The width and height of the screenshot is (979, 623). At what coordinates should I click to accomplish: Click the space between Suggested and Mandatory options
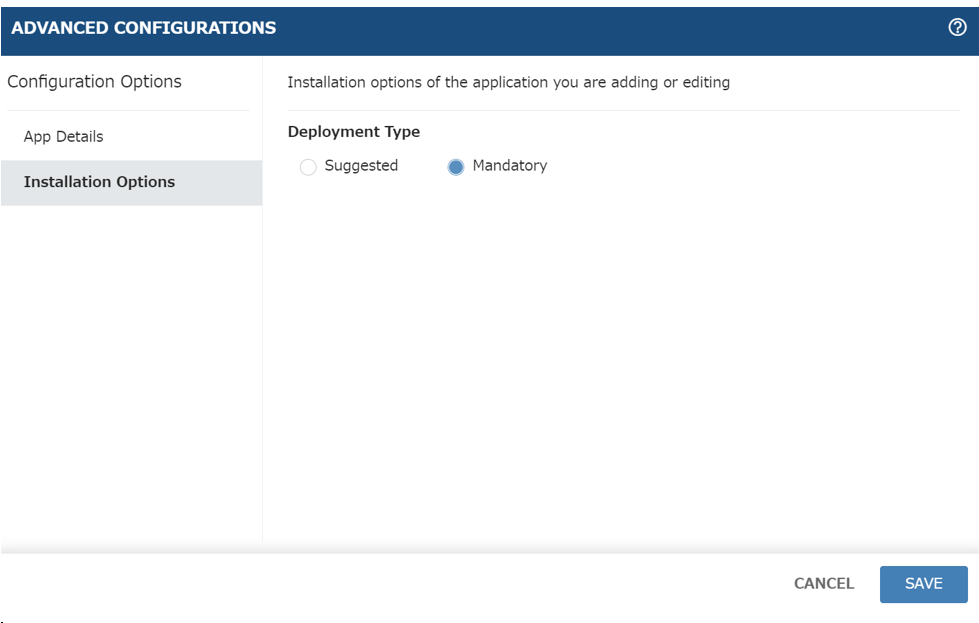coord(423,166)
